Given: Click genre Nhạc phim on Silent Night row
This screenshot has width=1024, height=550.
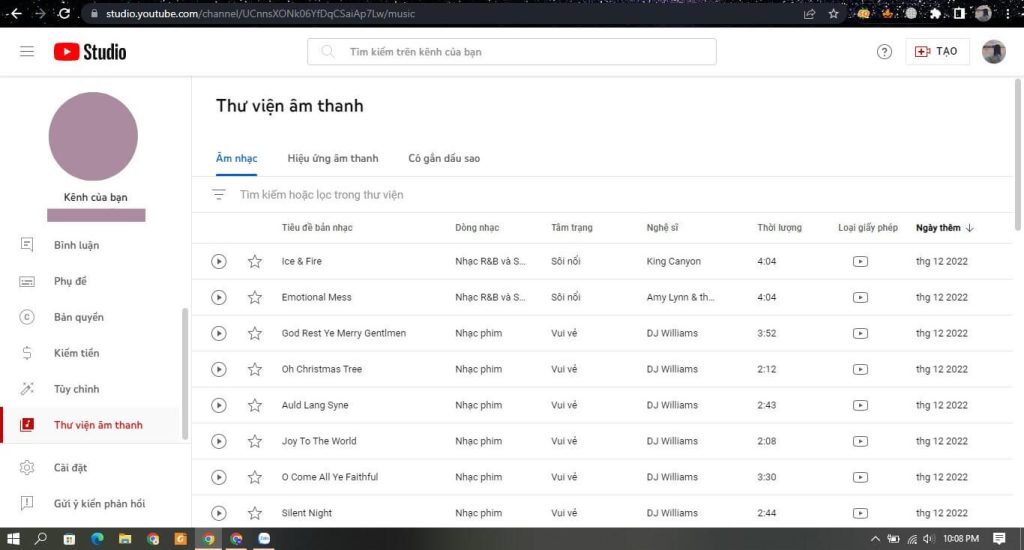Looking at the screenshot, I should (479, 513).
